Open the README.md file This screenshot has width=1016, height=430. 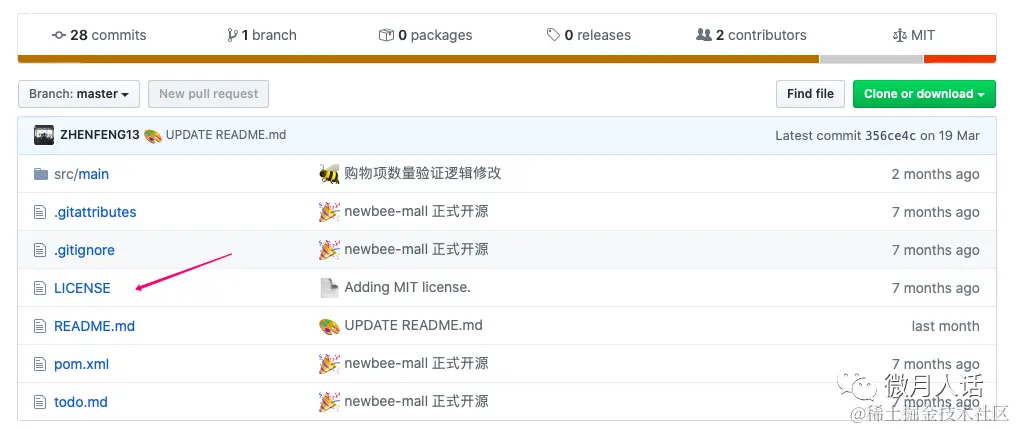click(95, 326)
